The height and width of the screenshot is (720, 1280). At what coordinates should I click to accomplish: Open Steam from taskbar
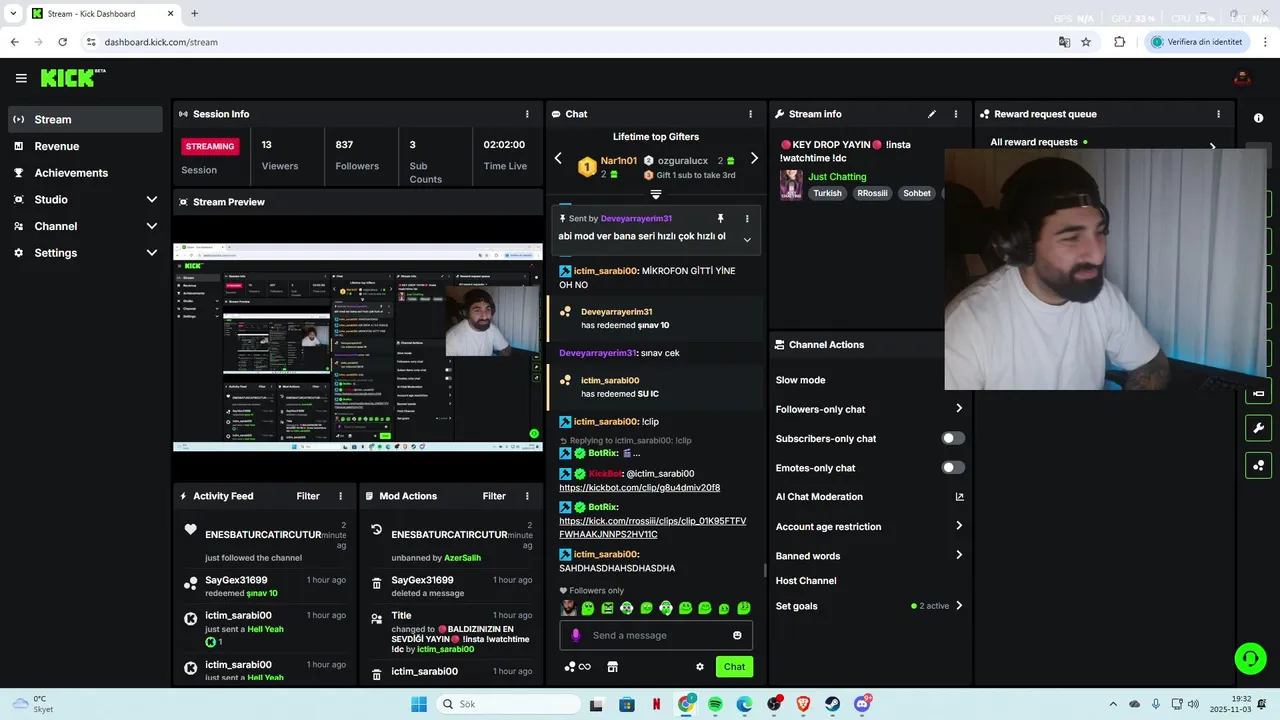[x=832, y=704]
